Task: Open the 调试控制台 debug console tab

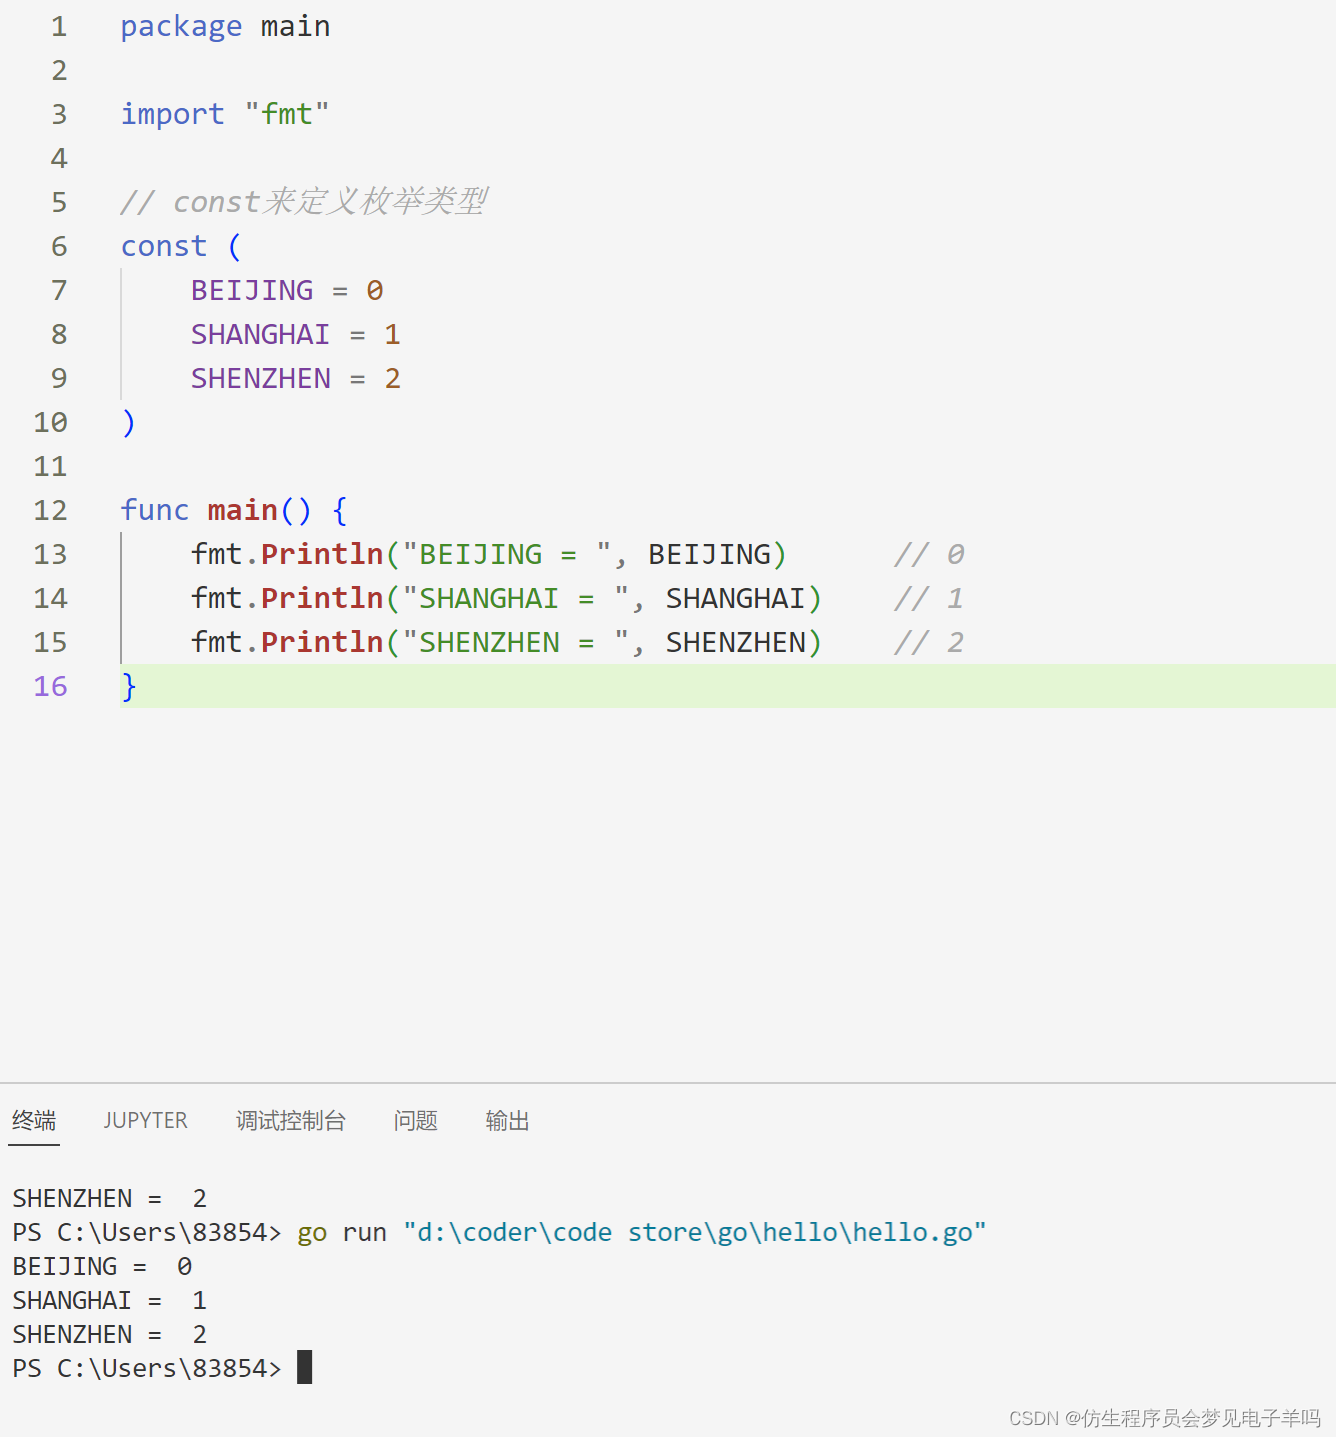Action: [x=291, y=1121]
